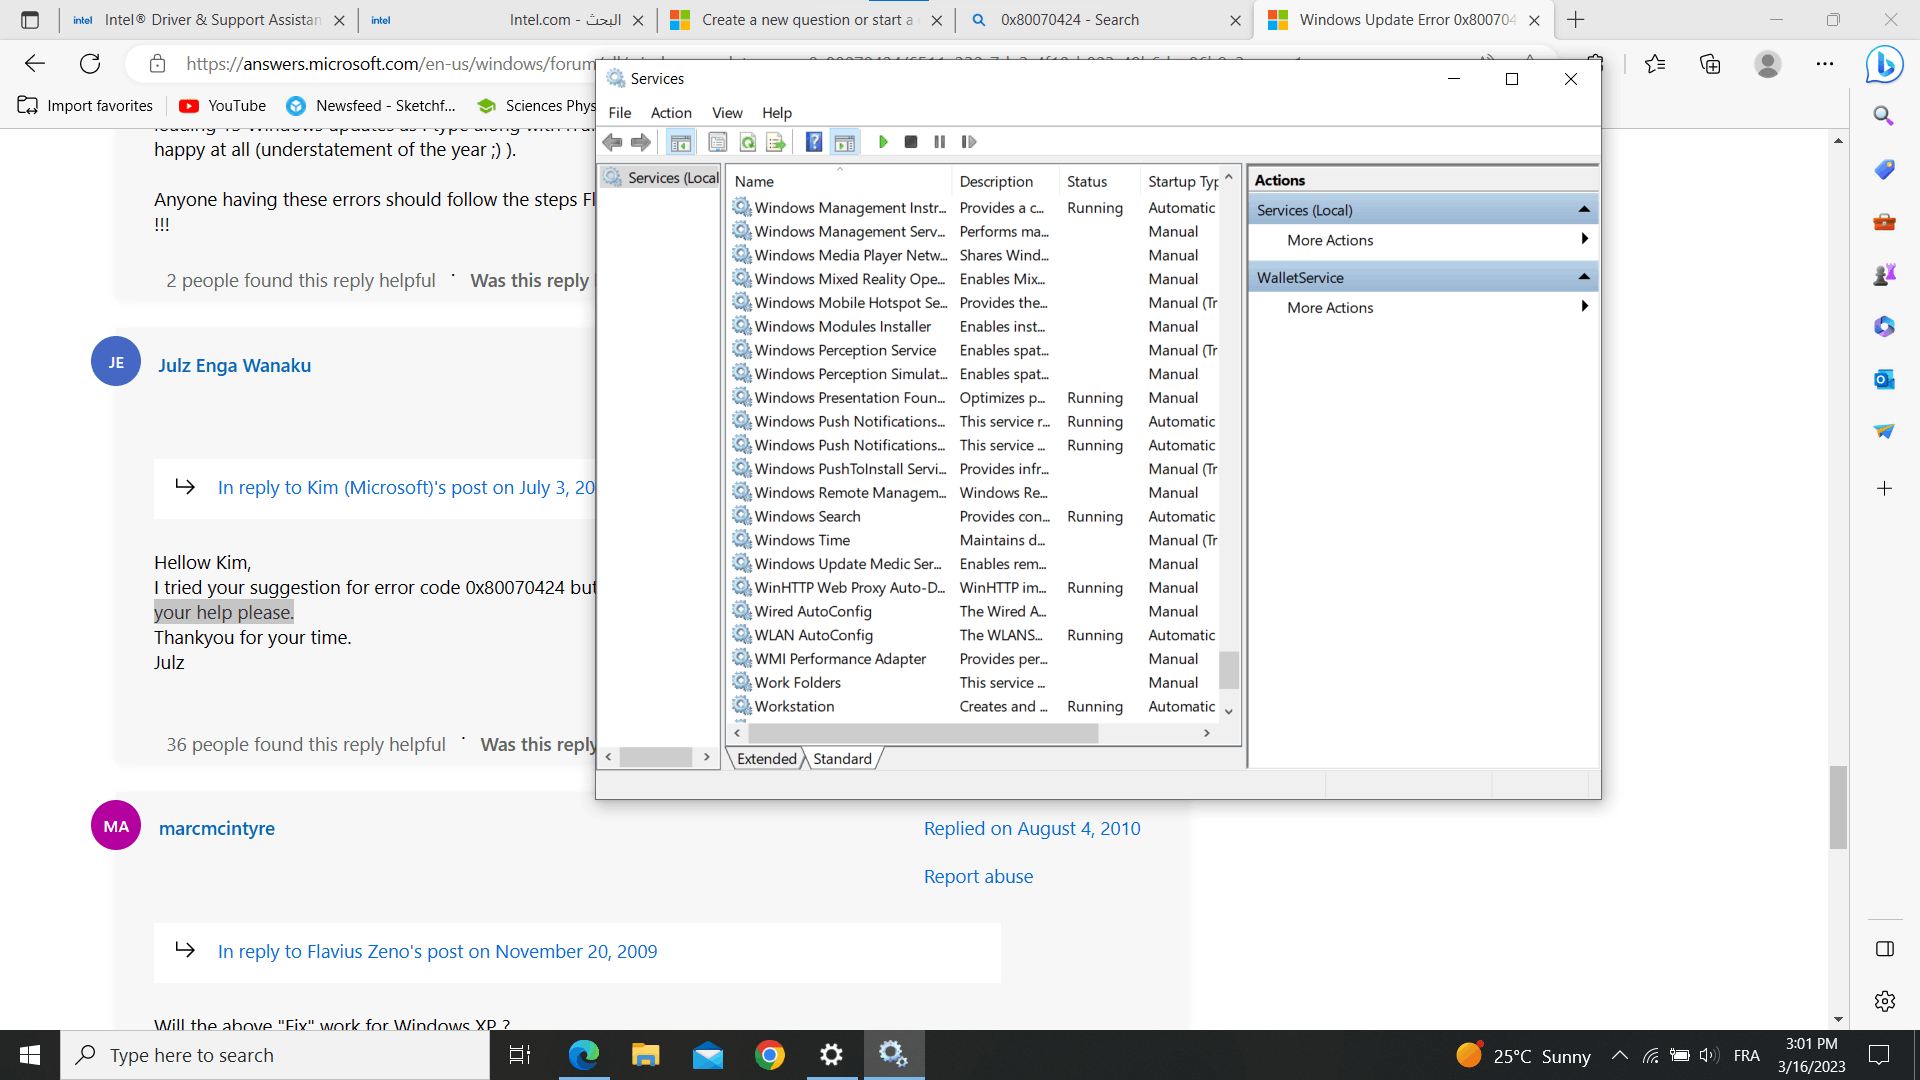
Task: Sort services by Status column header
Action: (x=1098, y=181)
